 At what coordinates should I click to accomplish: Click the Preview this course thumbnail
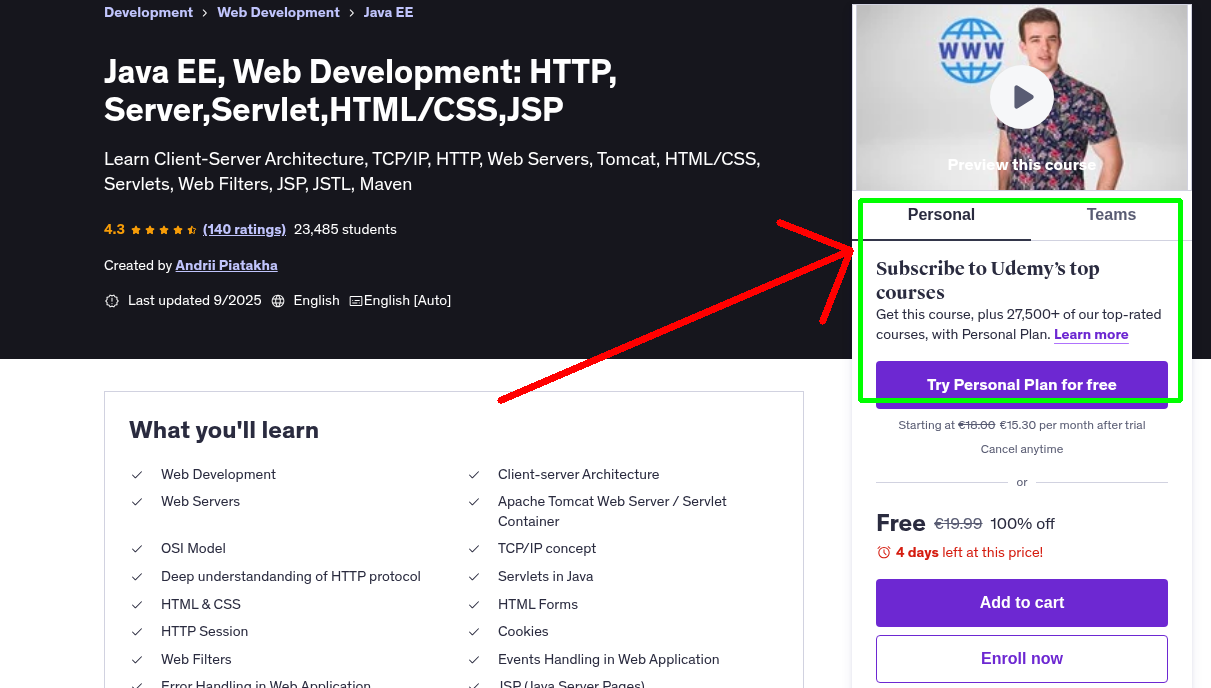(x=1021, y=97)
